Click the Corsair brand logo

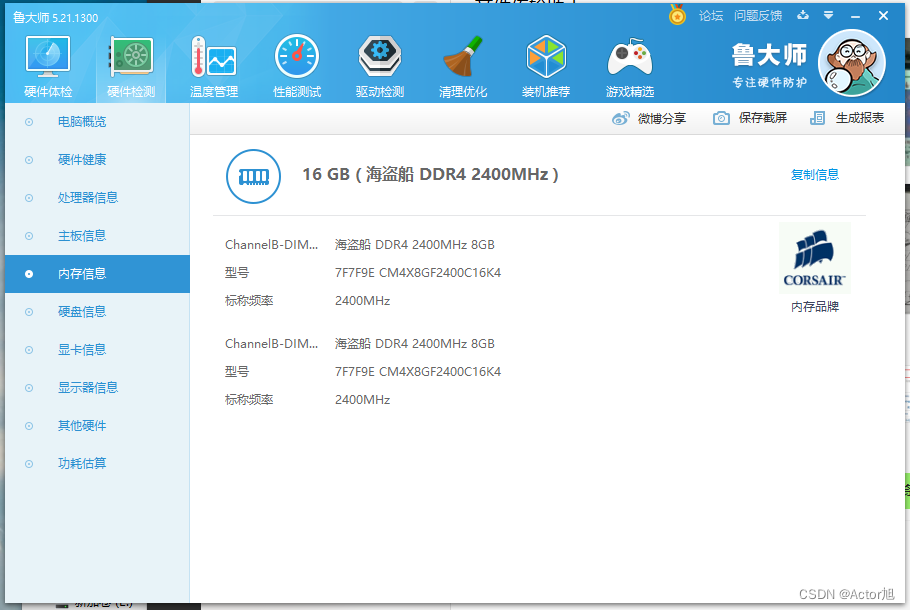click(x=815, y=258)
